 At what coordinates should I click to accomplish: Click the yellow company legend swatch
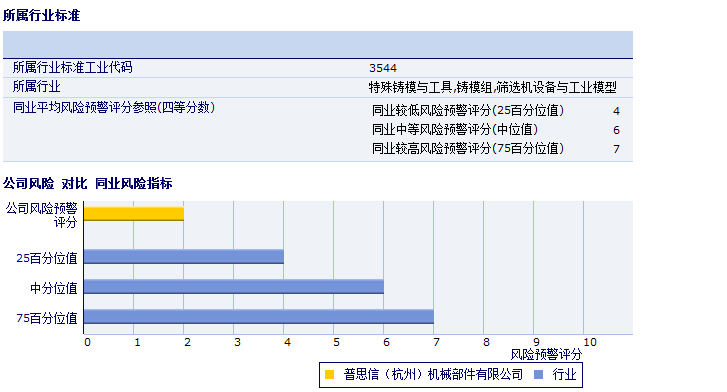(x=329, y=374)
